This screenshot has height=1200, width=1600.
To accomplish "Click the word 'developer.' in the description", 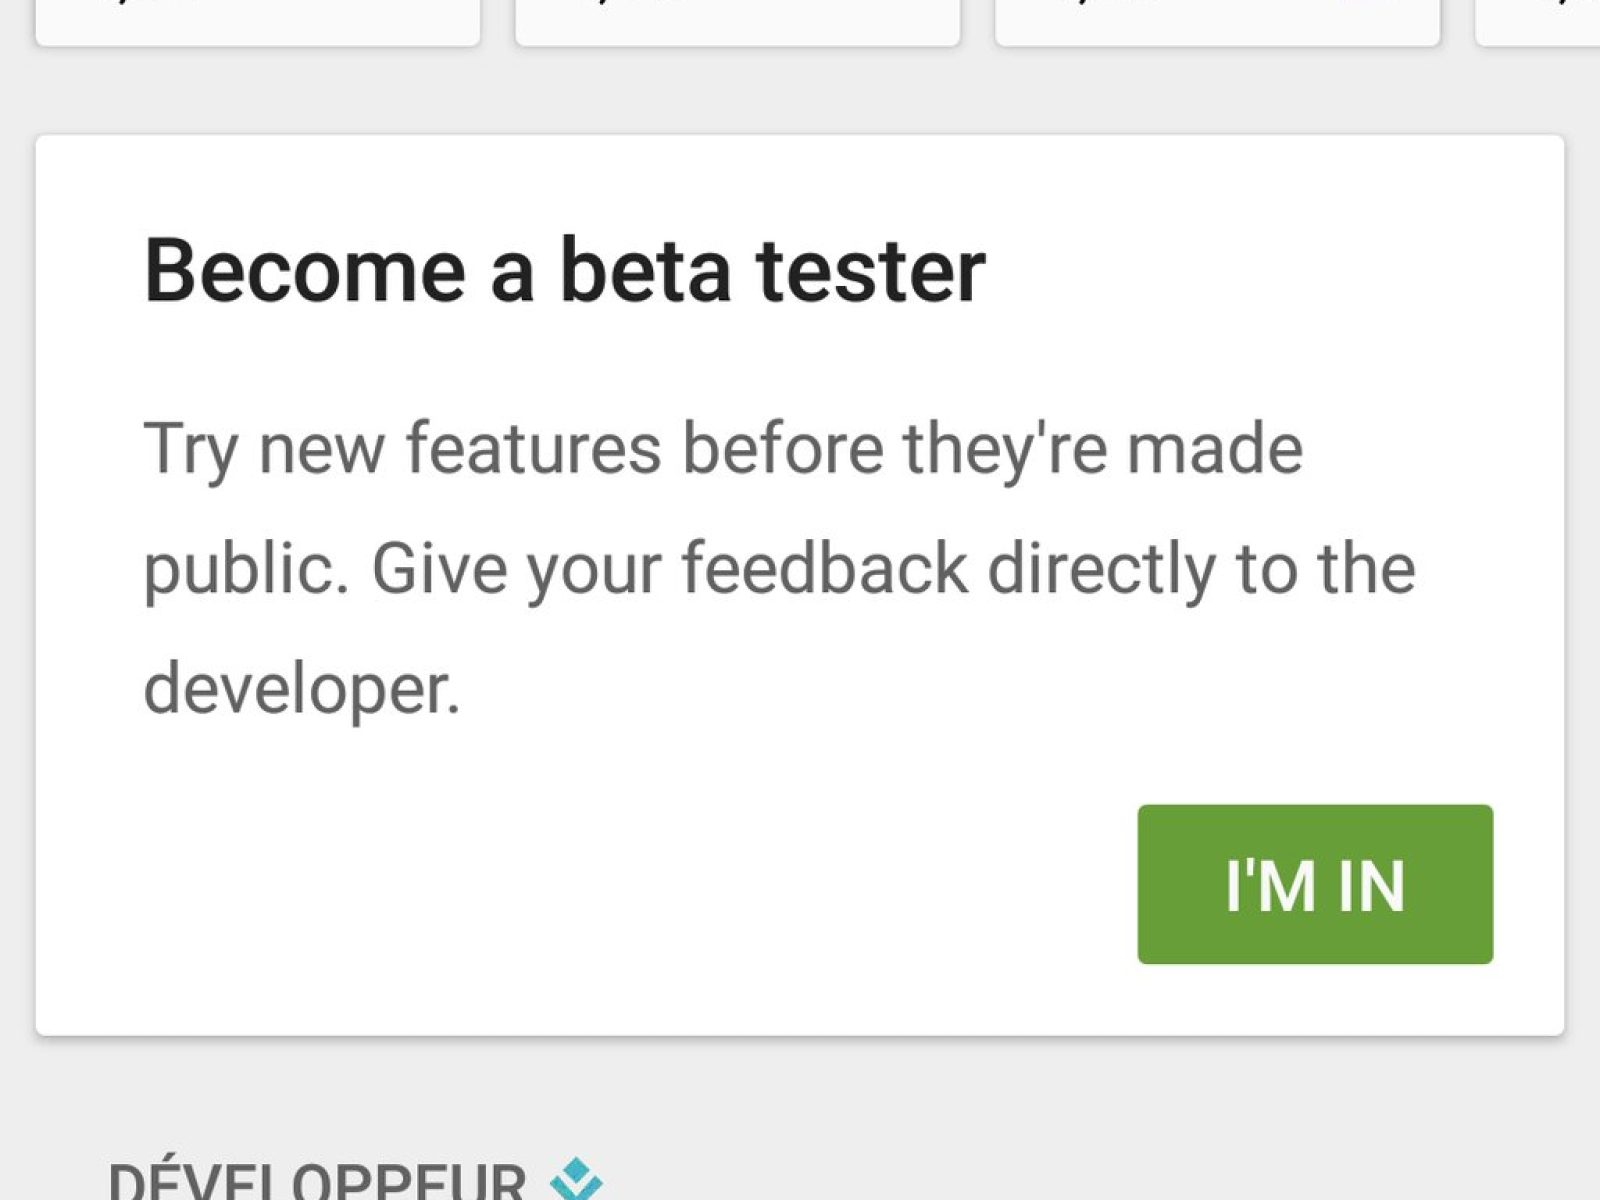I will pos(301,688).
